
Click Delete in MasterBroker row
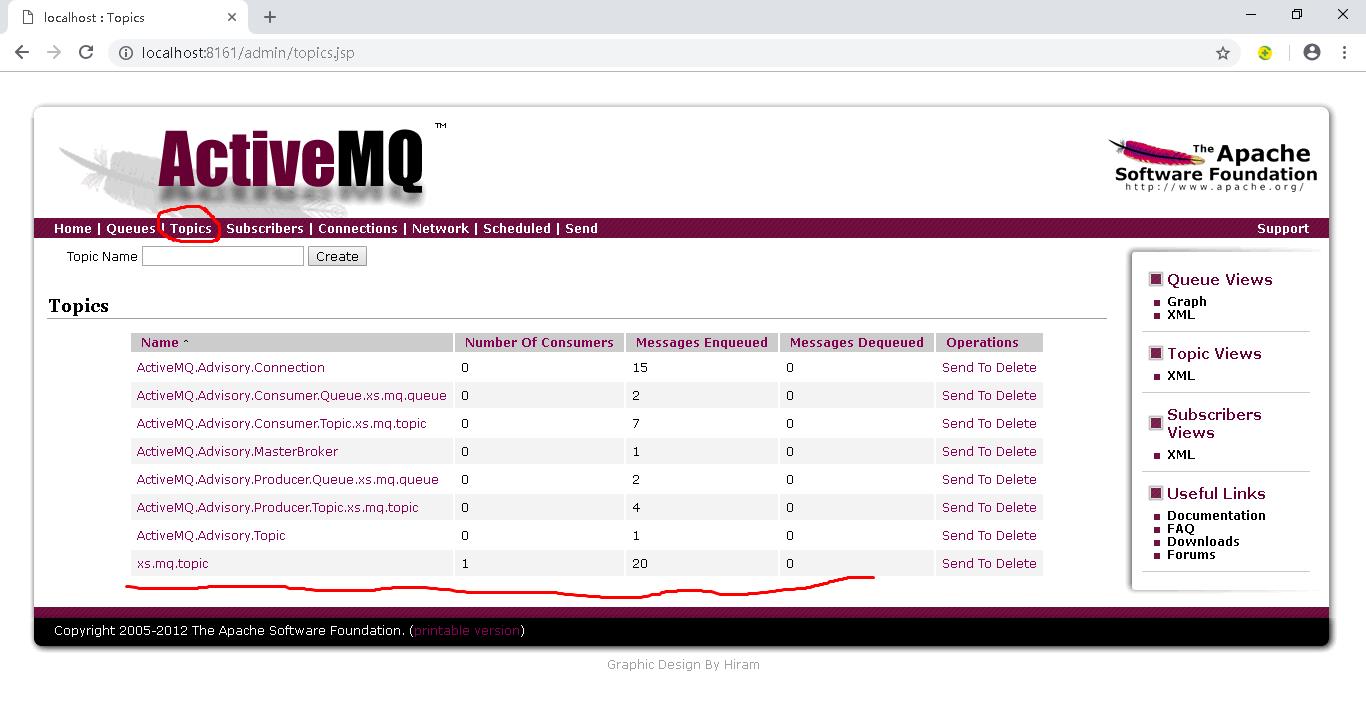[x=1016, y=451]
